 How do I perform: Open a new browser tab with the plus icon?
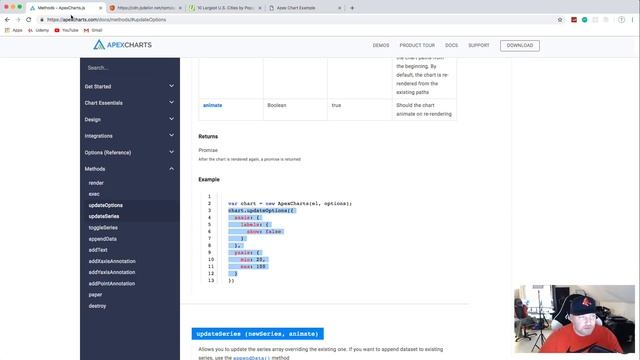tap(352, 8)
